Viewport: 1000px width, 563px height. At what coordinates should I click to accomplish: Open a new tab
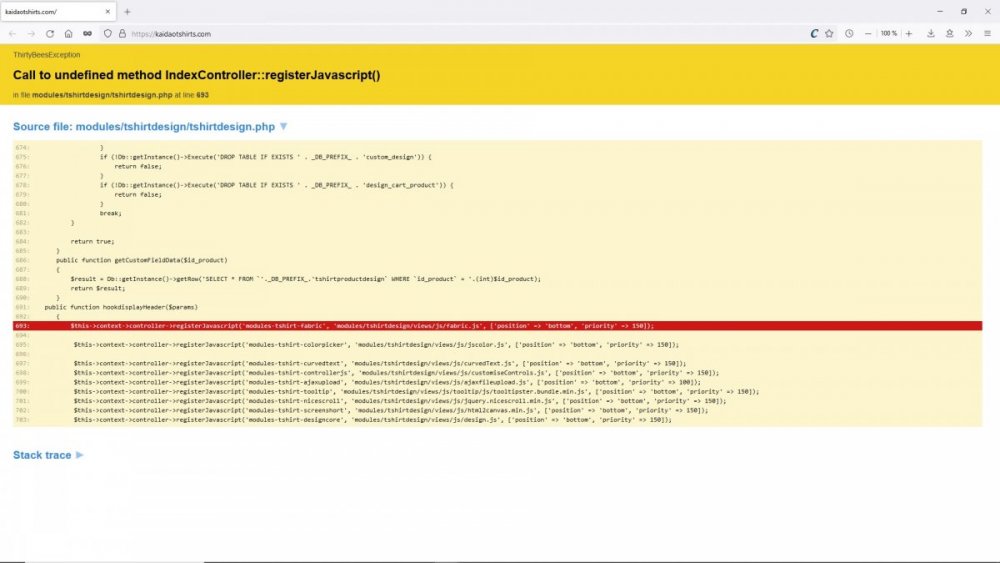pyautogui.click(x=128, y=11)
